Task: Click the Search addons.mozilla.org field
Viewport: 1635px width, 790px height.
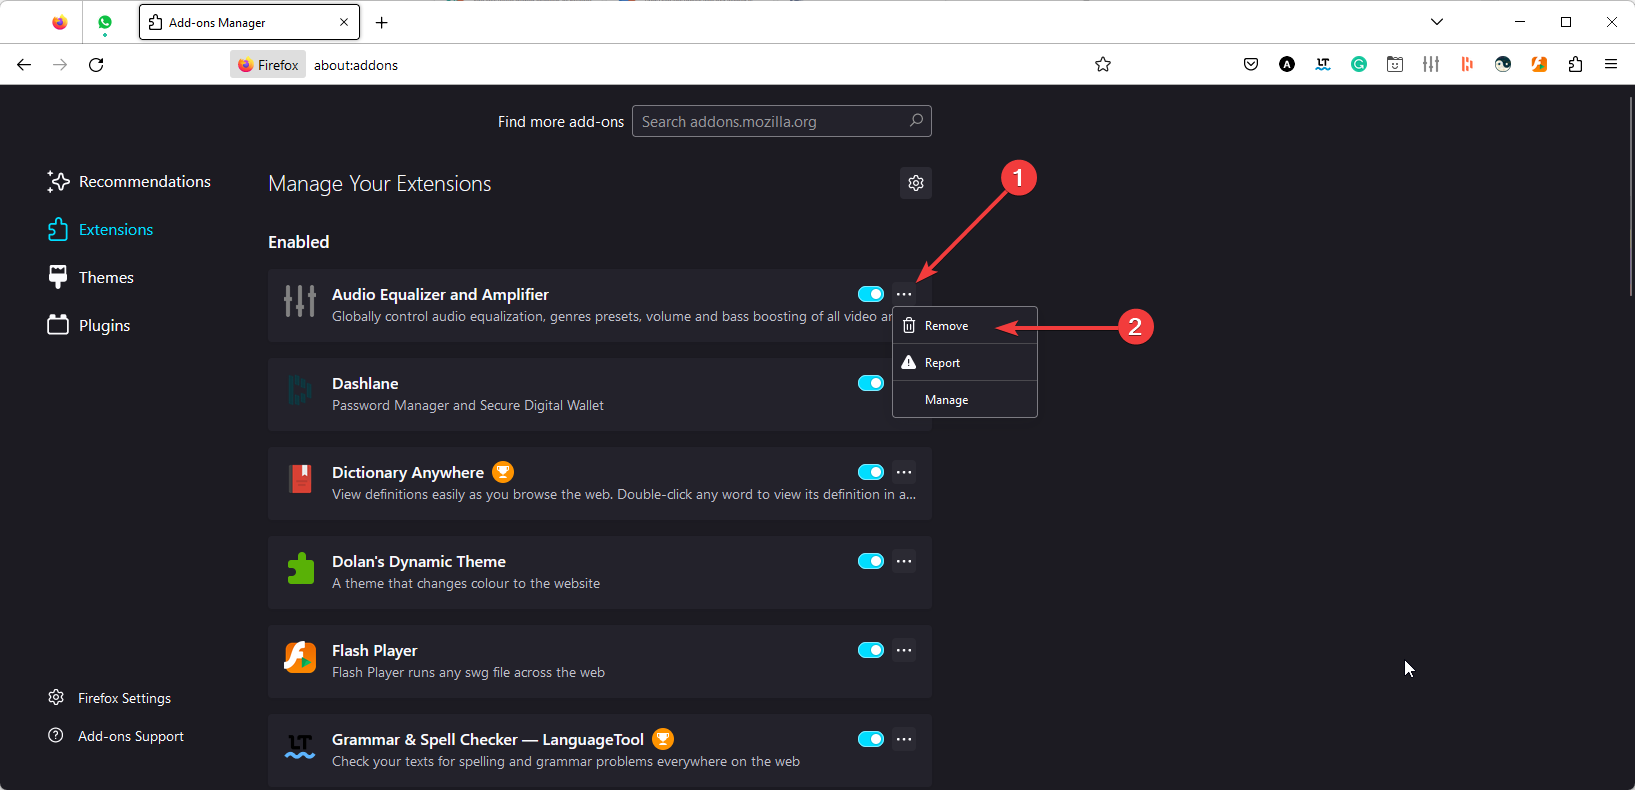Action: click(x=782, y=121)
